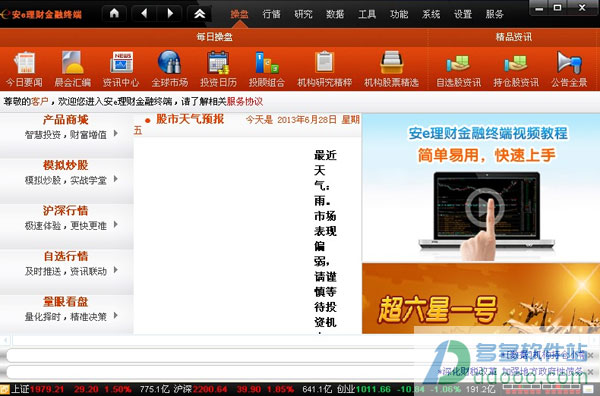Open the 资讯中心 NEWS icon
Image resolution: width=600 pixels, height=396 pixels.
121,62
